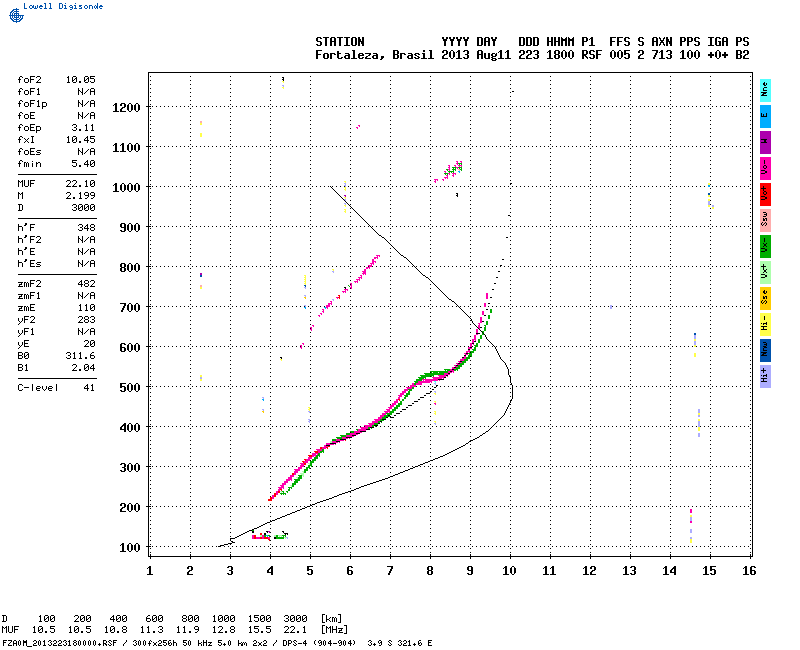Pick the lavender Hi+ legend swatch

click(x=765, y=374)
